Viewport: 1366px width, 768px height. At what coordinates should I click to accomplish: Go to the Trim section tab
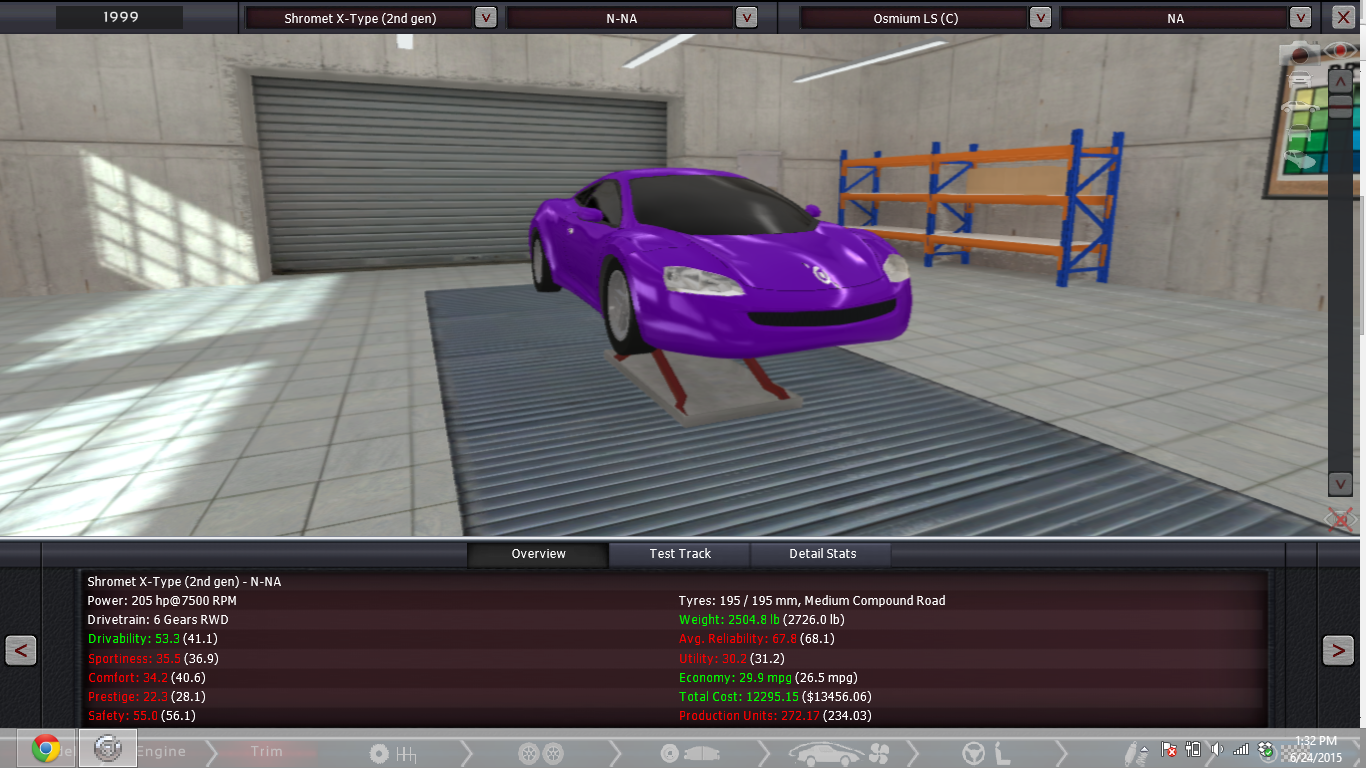coord(266,751)
